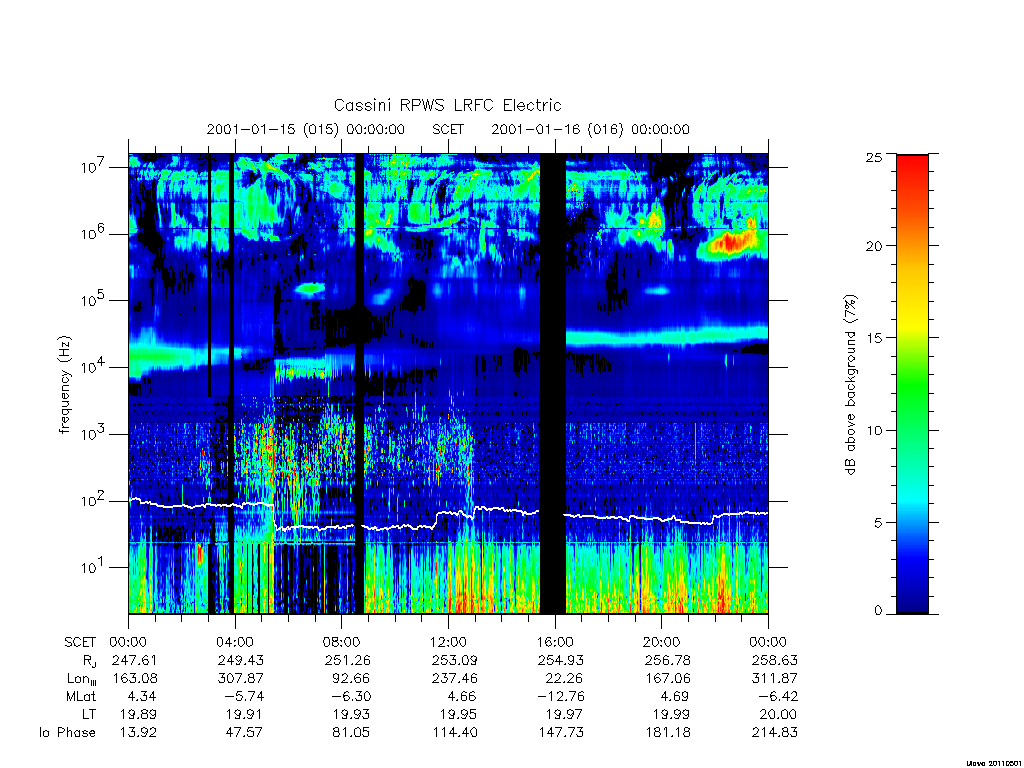Image resolution: width=1024 pixels, height=768 pixels.
Task: Click the R_J value 258.63
Action: click(775, 660)
